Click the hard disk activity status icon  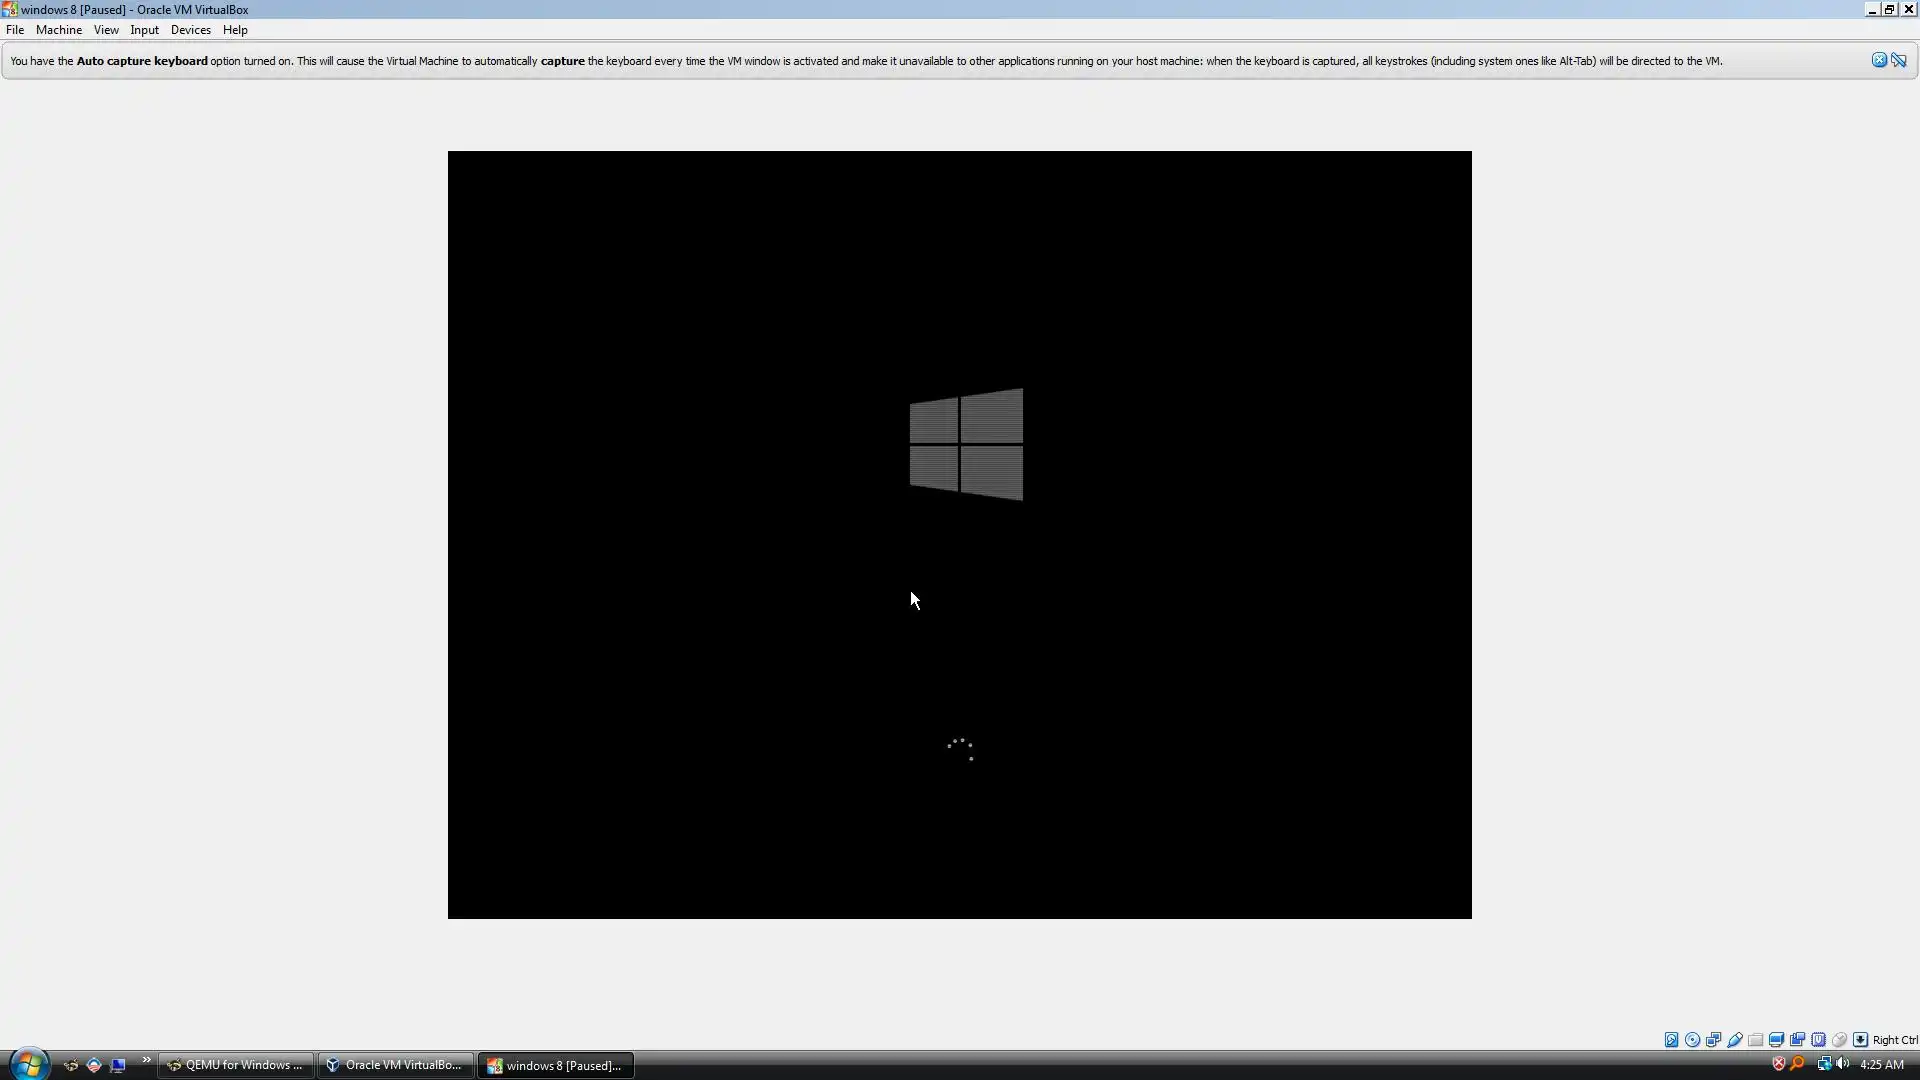pos(1671,1040)
